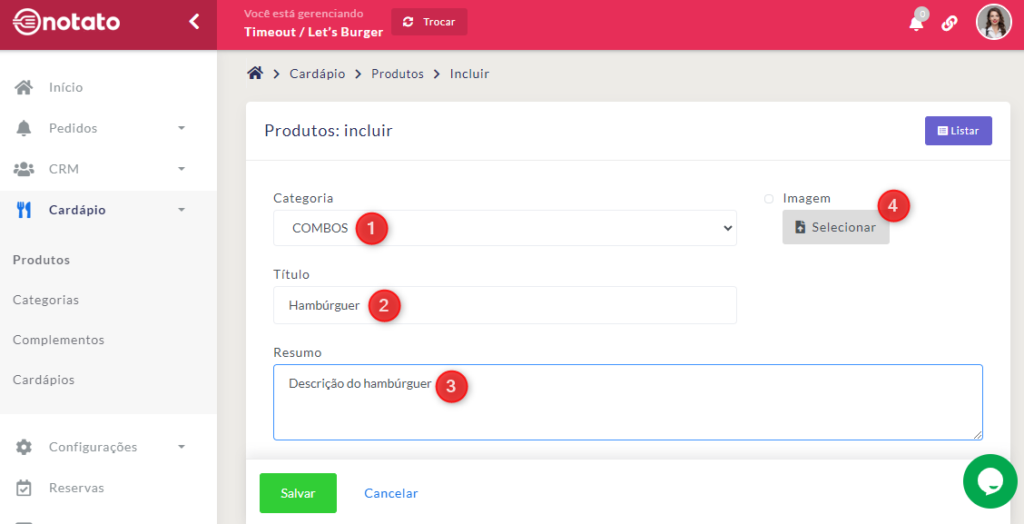Open Complementos in the sidebar
Screen dimensions: 1024x524
click(x=58, y=340)
